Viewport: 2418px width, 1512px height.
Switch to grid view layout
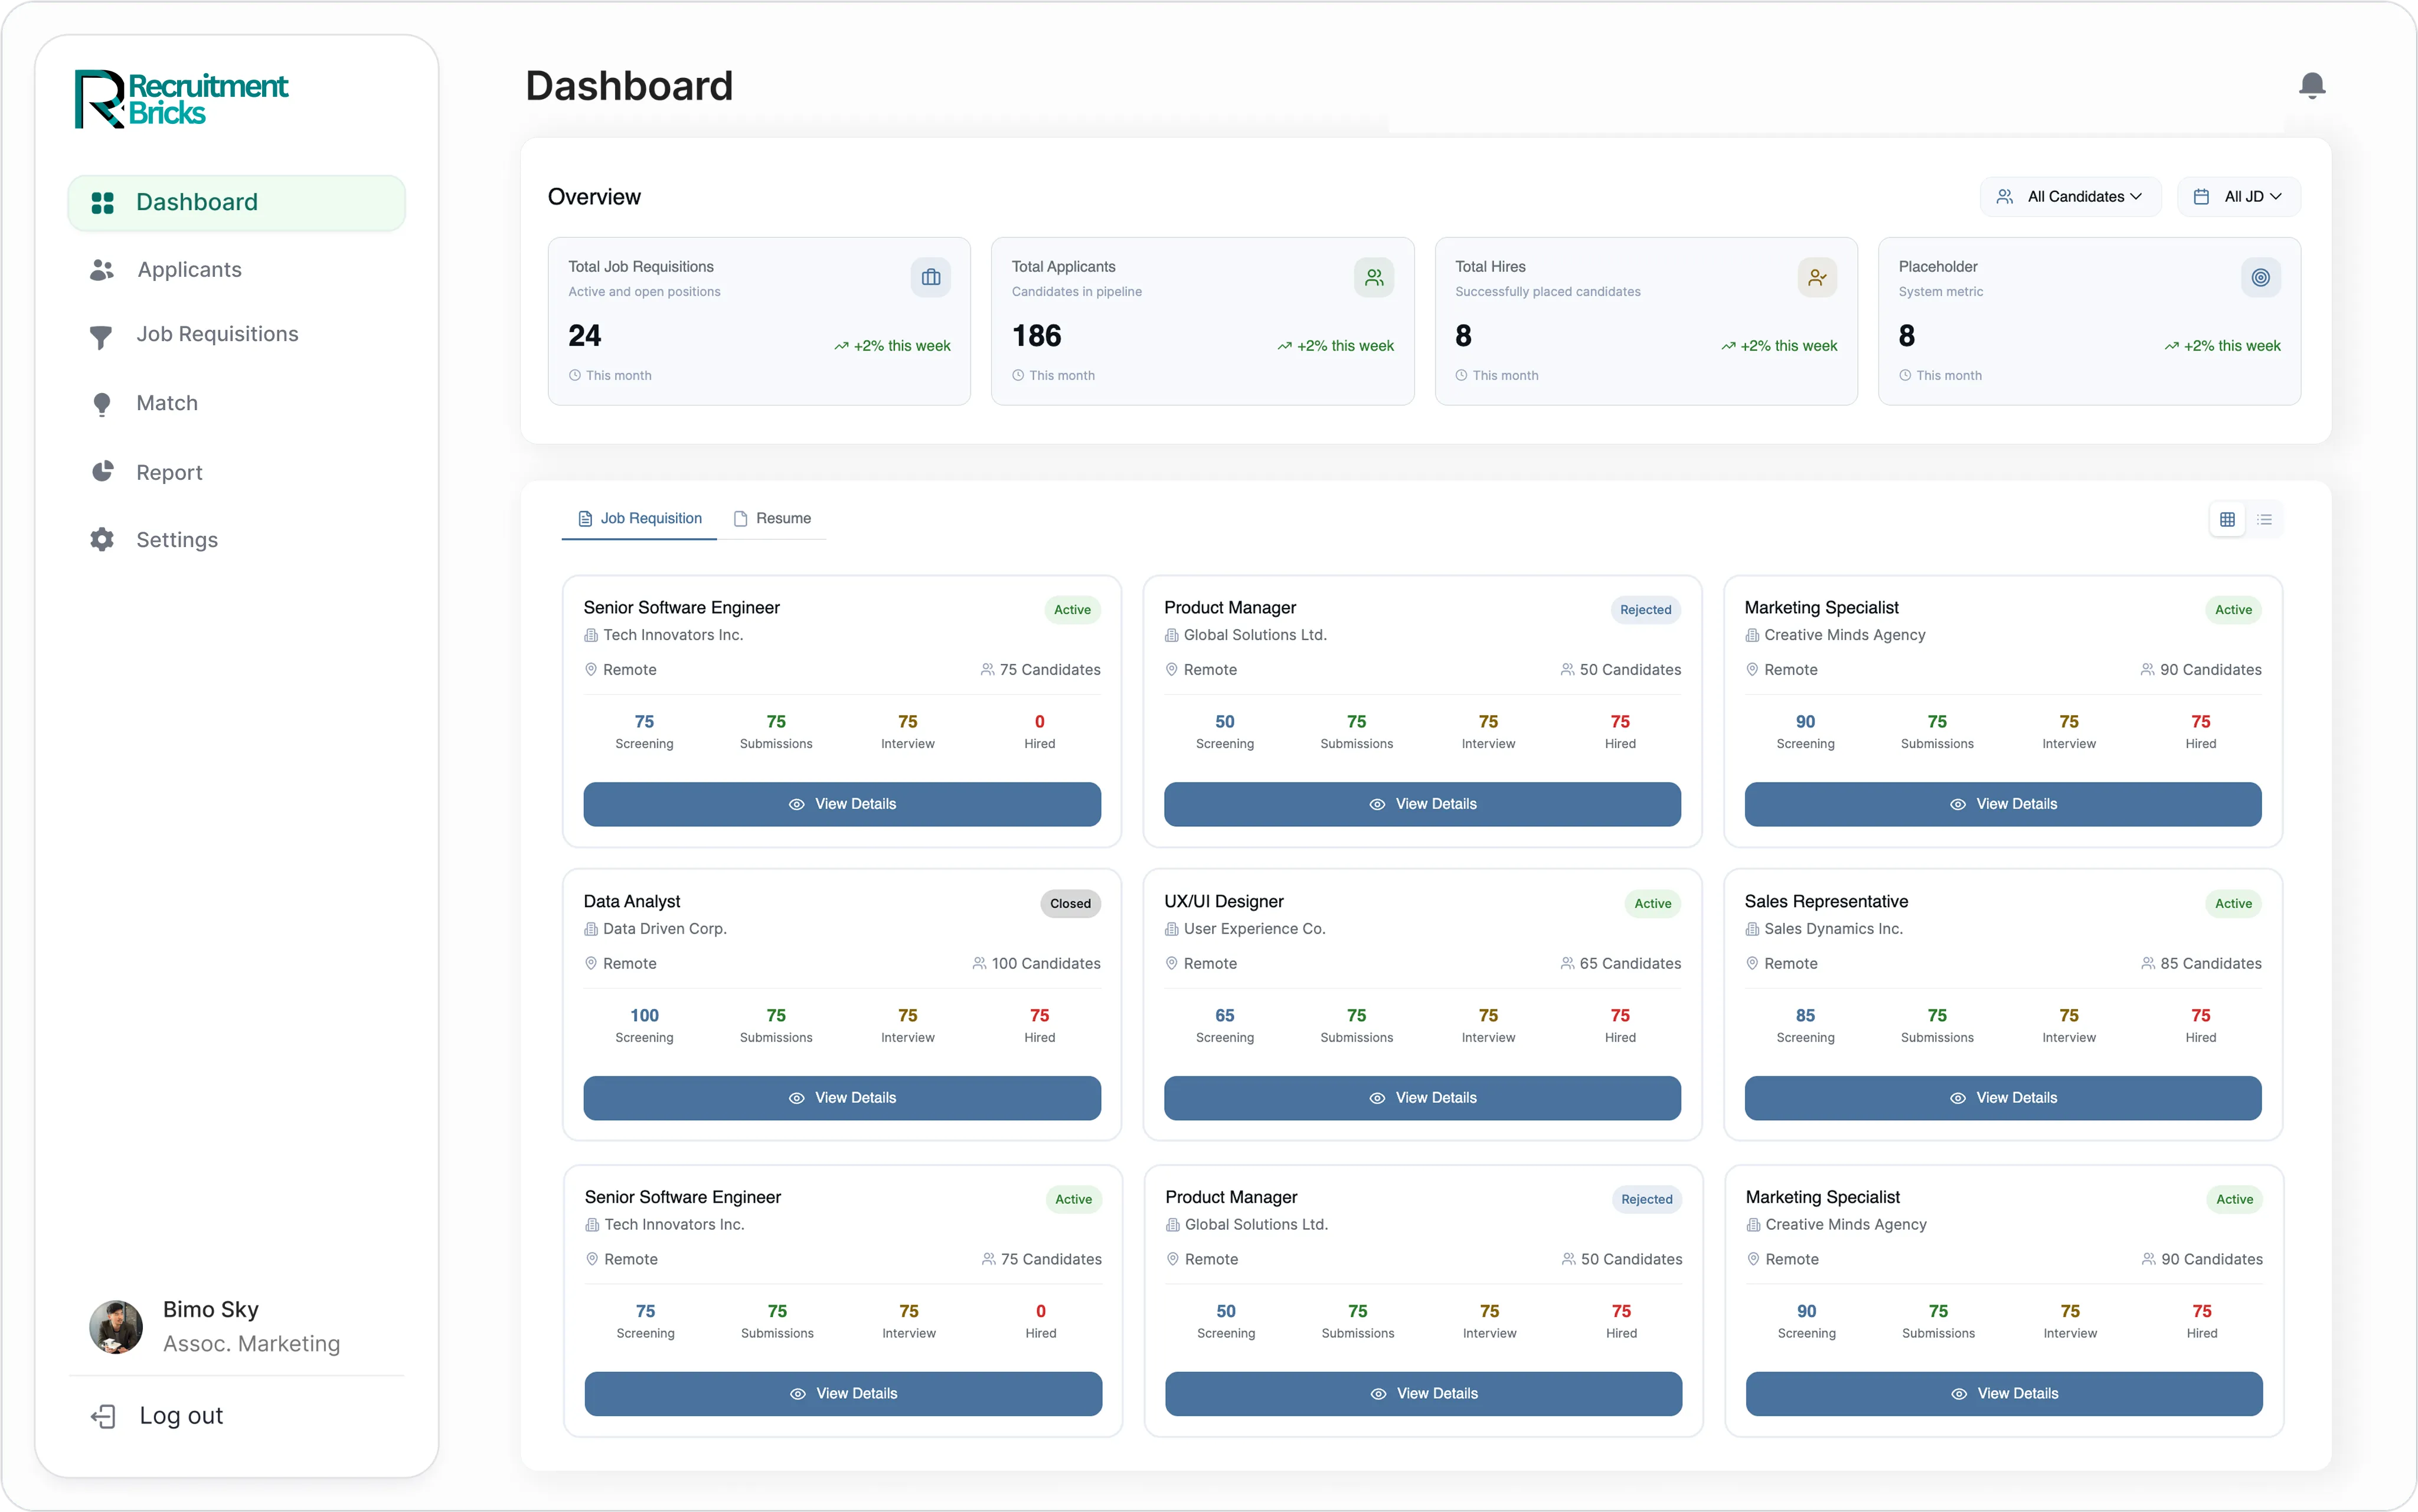[2227, 519]
